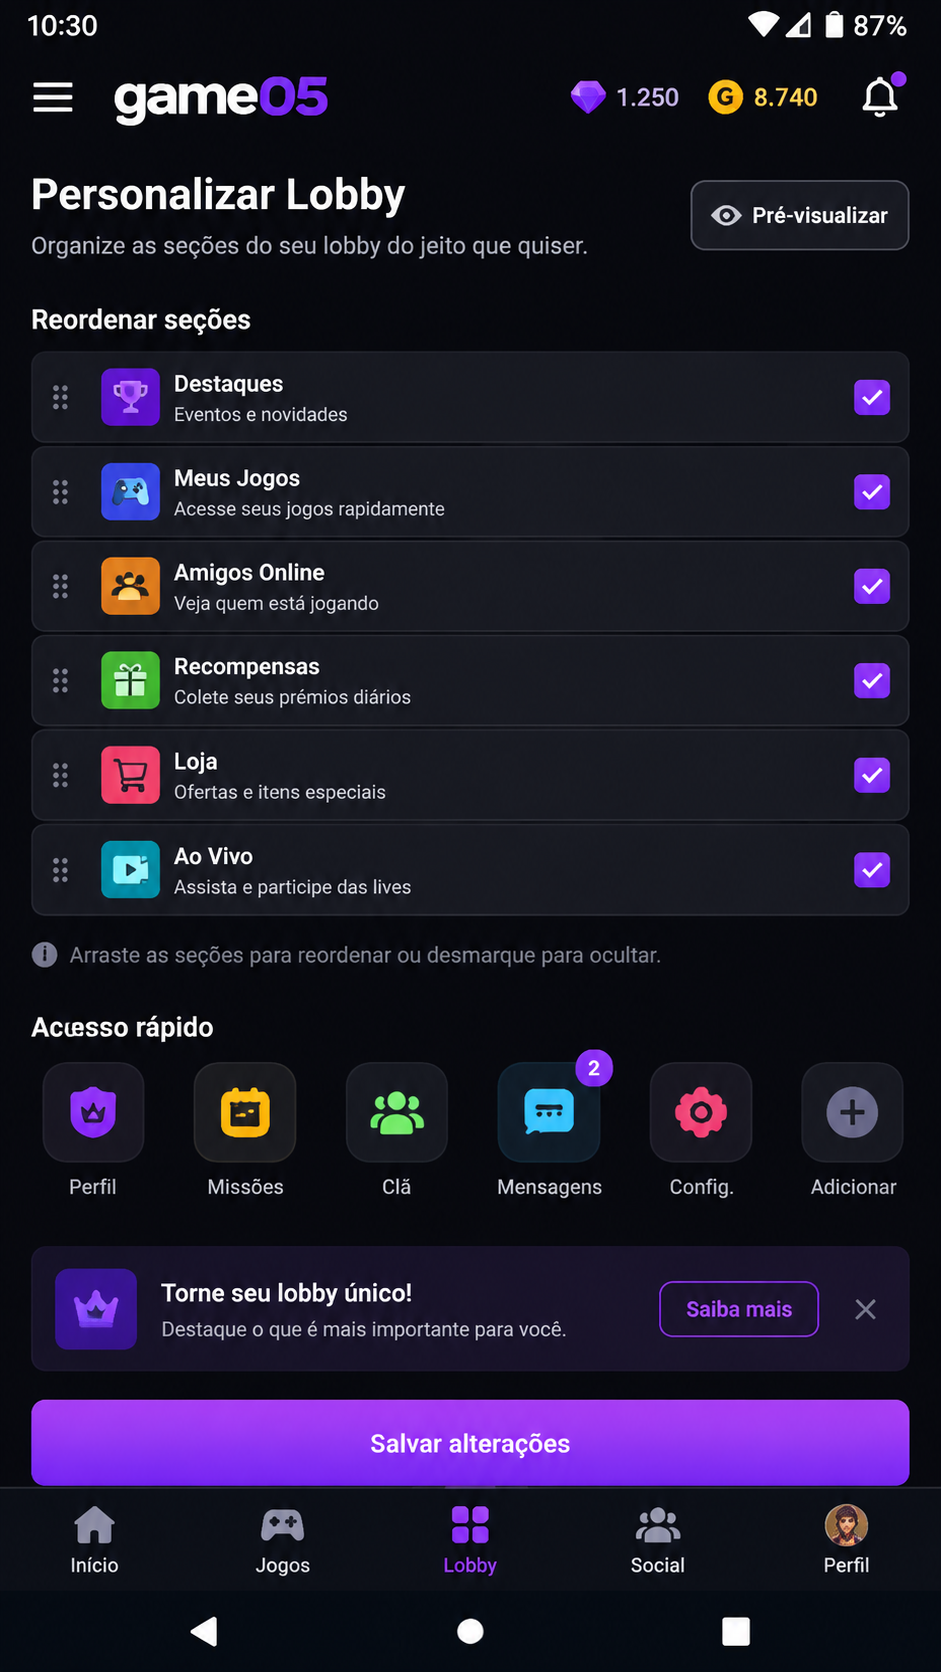Tap the purple gem balance
The width and height of the screenshot is (941, 1672).
click(625, 97)
